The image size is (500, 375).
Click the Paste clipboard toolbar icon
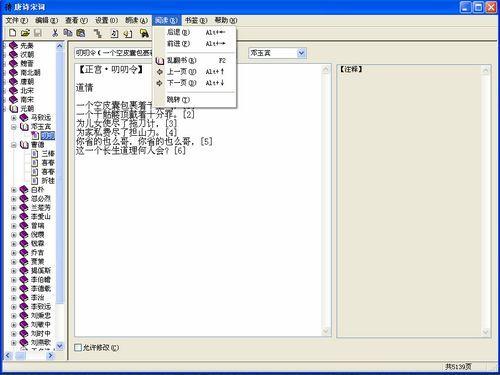pyautogui.click(x=80, y=33)
